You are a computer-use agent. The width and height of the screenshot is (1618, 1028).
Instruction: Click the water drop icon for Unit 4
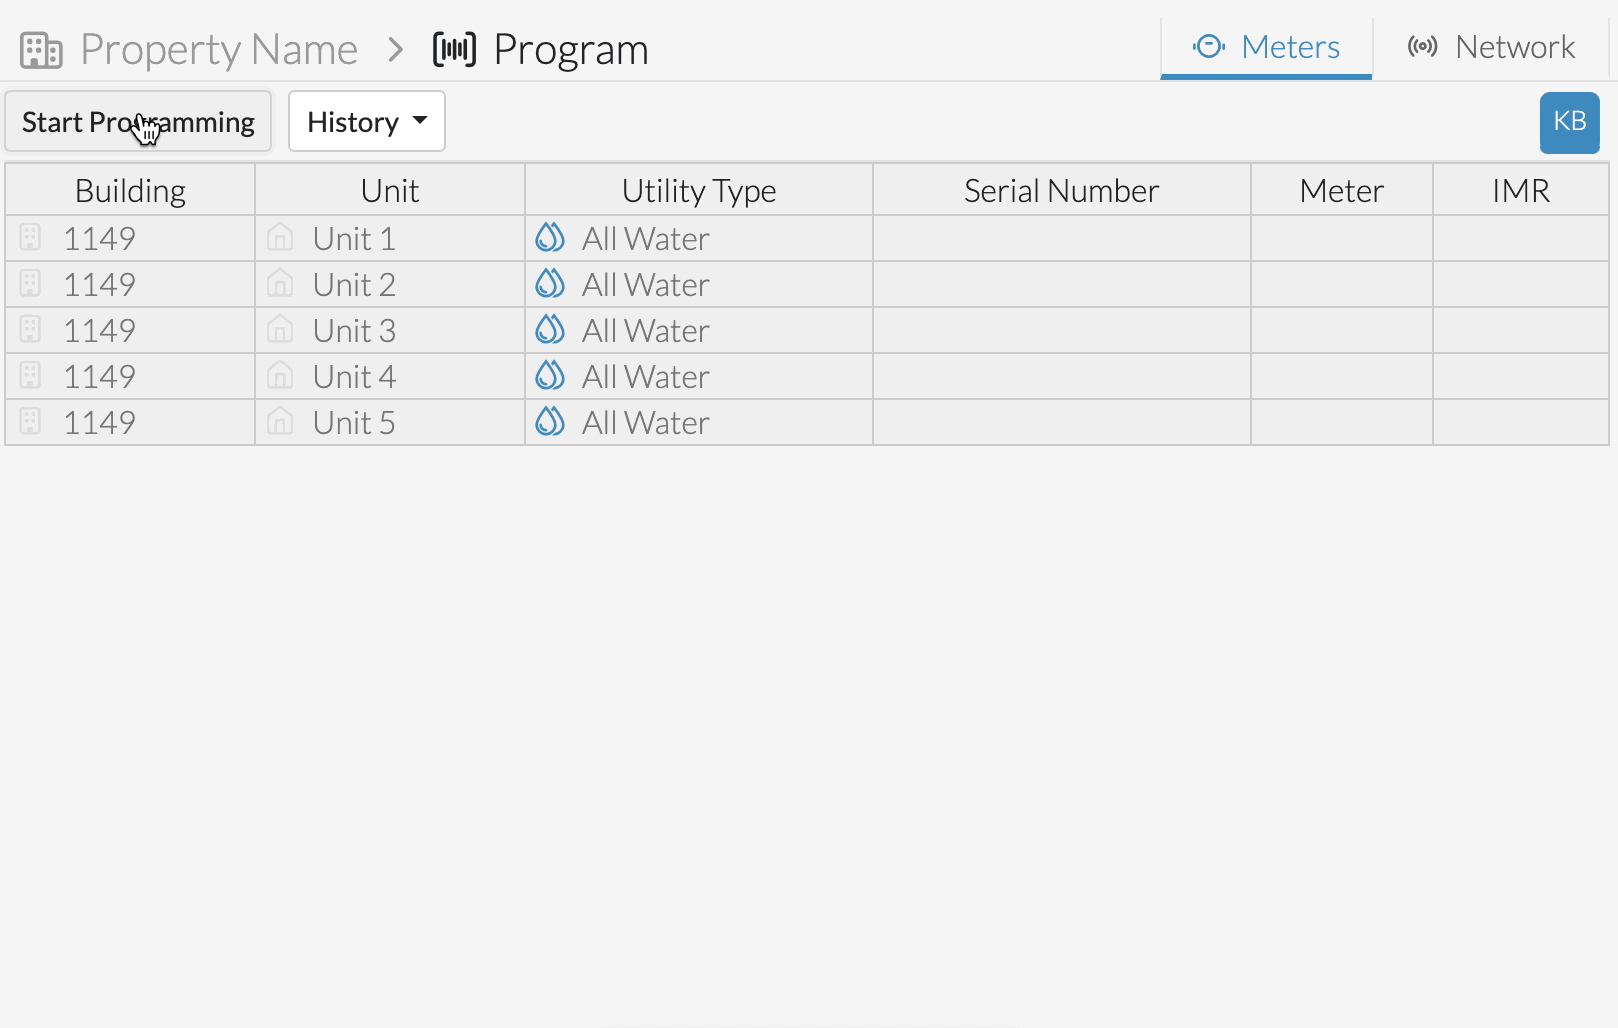coord(550,375)
